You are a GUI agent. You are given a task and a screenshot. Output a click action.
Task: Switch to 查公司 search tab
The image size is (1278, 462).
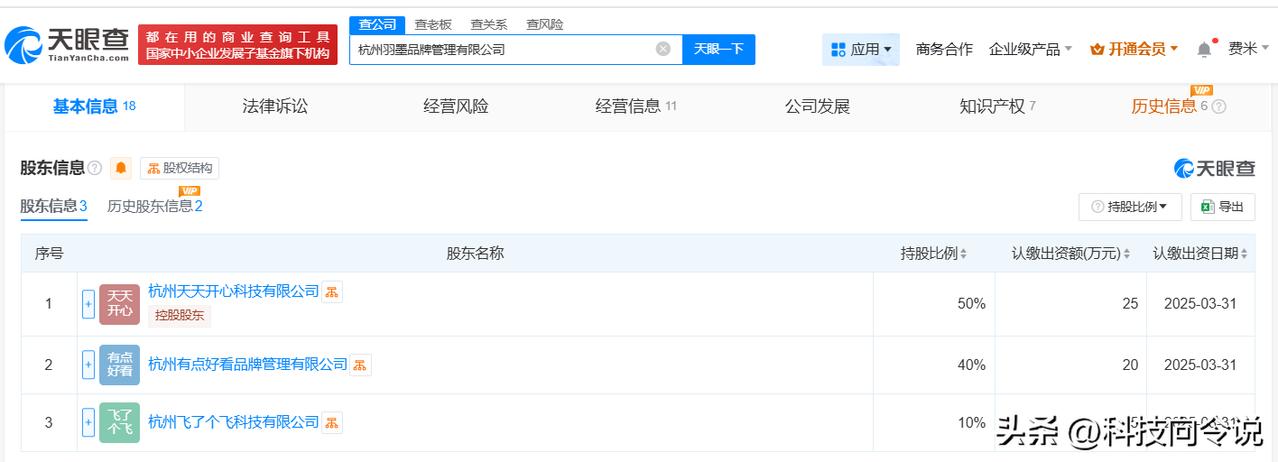376,24
